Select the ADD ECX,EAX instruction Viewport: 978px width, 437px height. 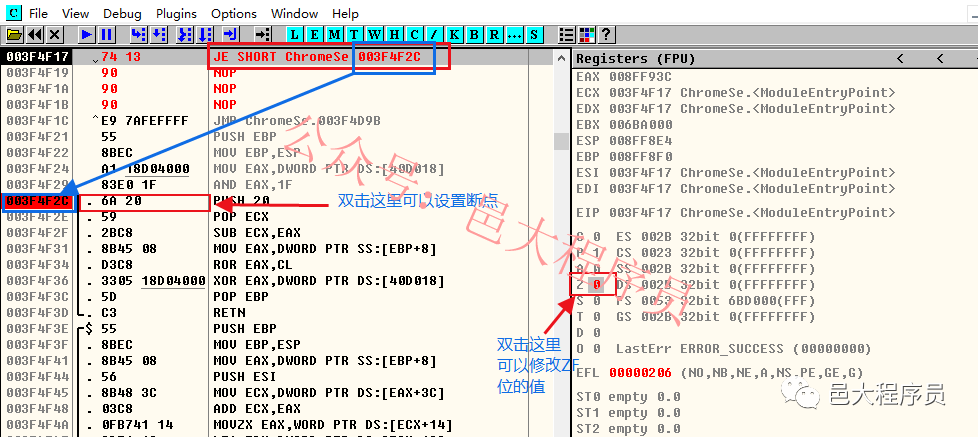pyautogui.click(x=257, y=409)
